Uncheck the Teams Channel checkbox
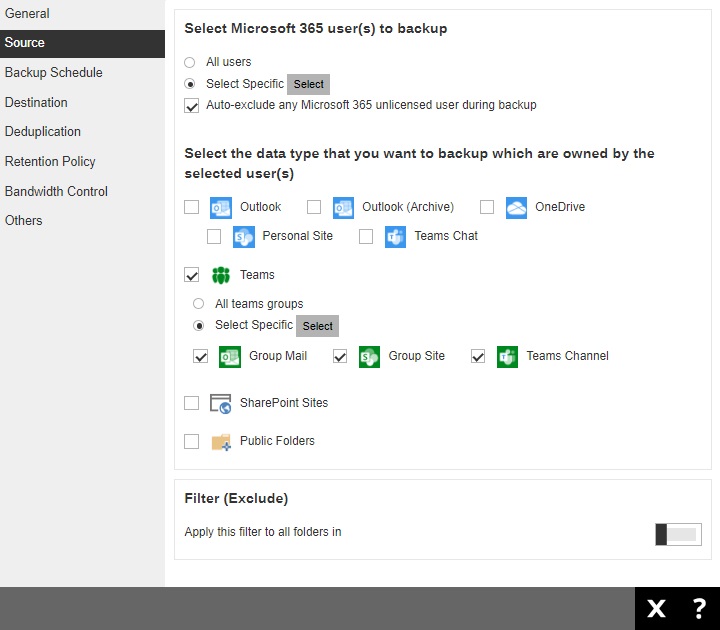Screen dimensions: 720x630 point(478,356)
